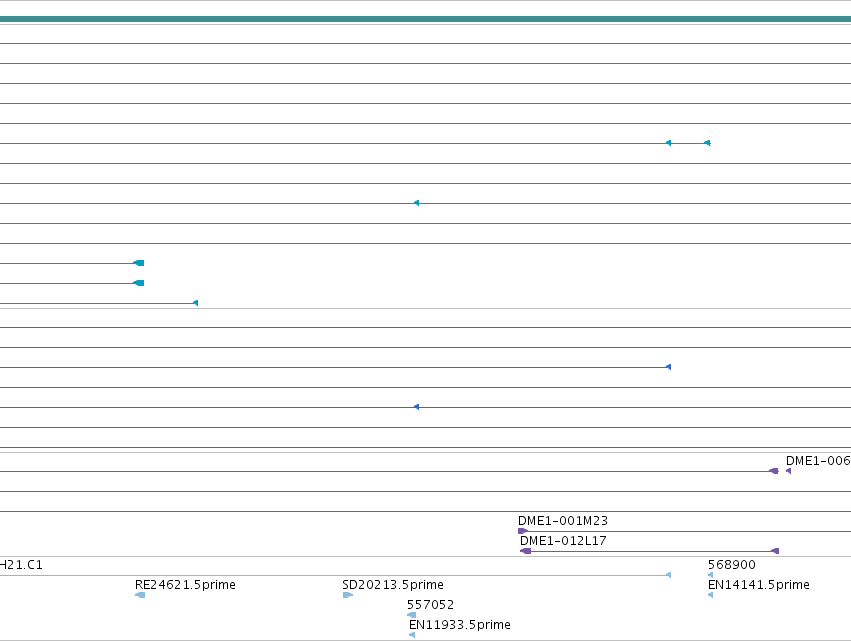Click the DME1-001M23 label
851x641 pixels.
(563, 521)
